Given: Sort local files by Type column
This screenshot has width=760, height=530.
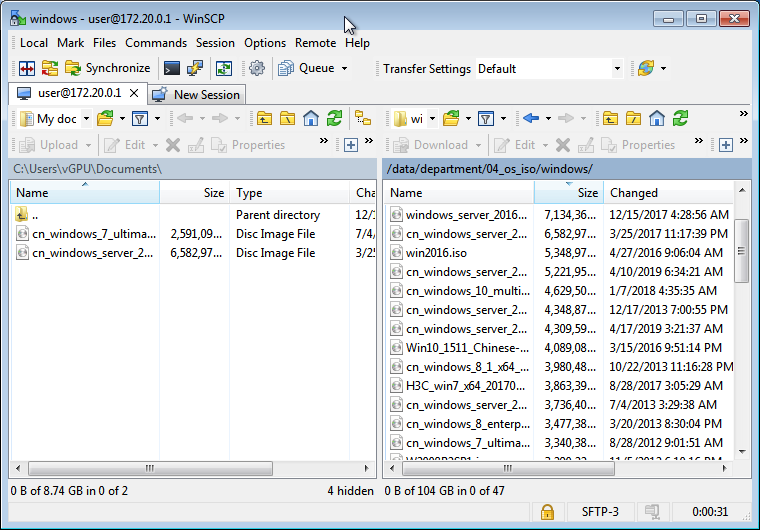Looking at the screenshot, I should (290, 193).
